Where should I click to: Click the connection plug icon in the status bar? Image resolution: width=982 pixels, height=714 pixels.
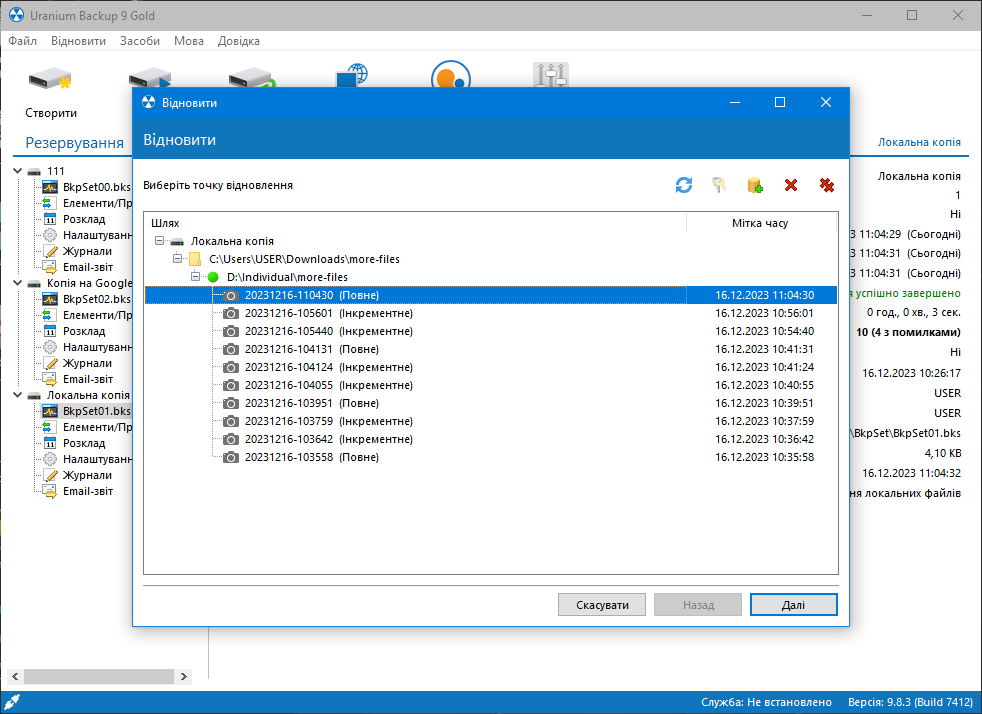tap(12, 702)
